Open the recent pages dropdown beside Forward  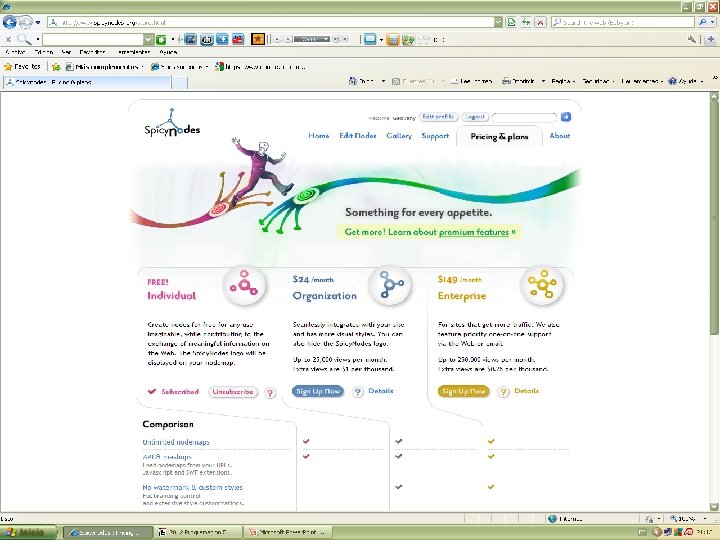point(38,22)
